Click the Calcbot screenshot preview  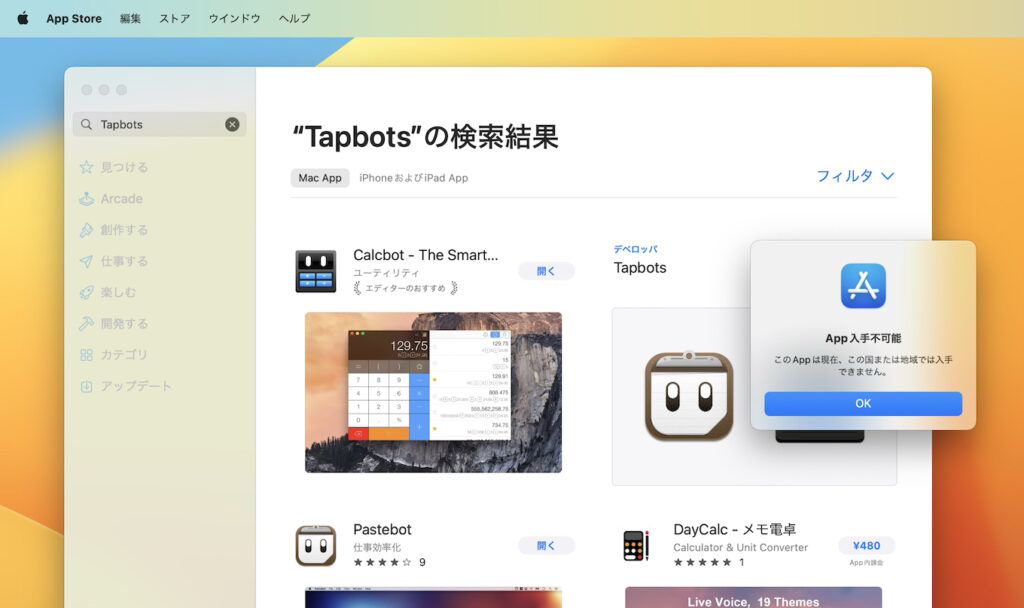[433, 391]
